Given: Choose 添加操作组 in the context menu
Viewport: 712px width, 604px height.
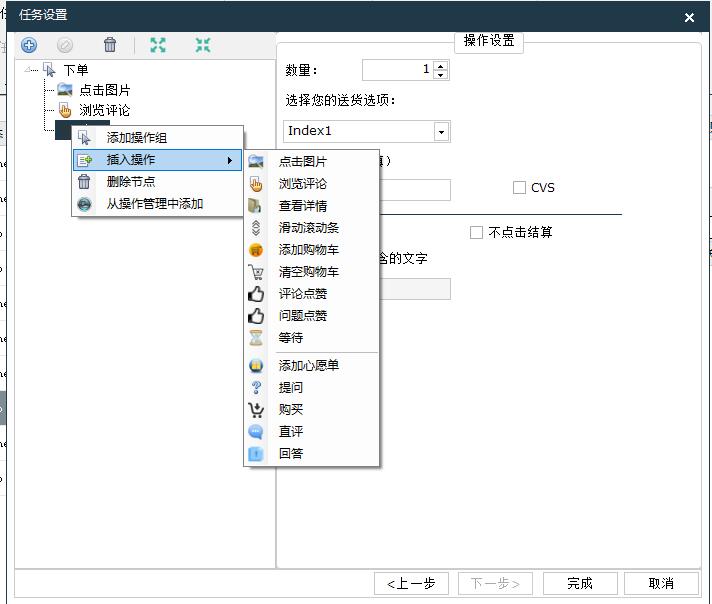Looking at the screenshot, I should click(158, 138).
